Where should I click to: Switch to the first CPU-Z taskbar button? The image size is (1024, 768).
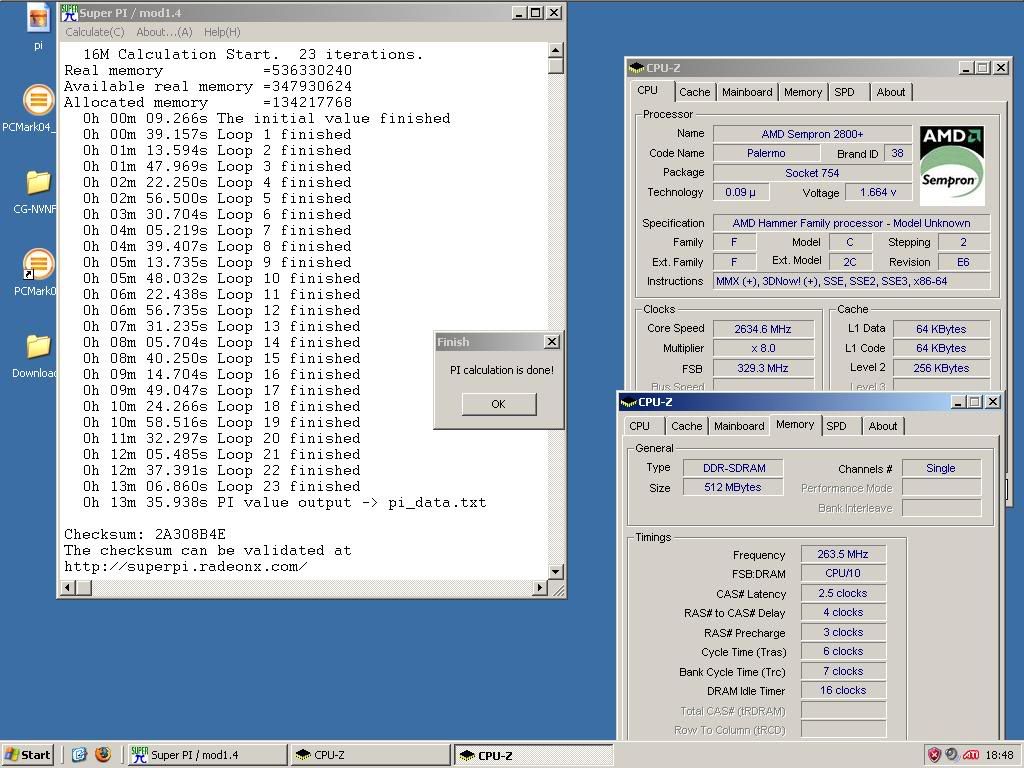[x=370, y=755]
